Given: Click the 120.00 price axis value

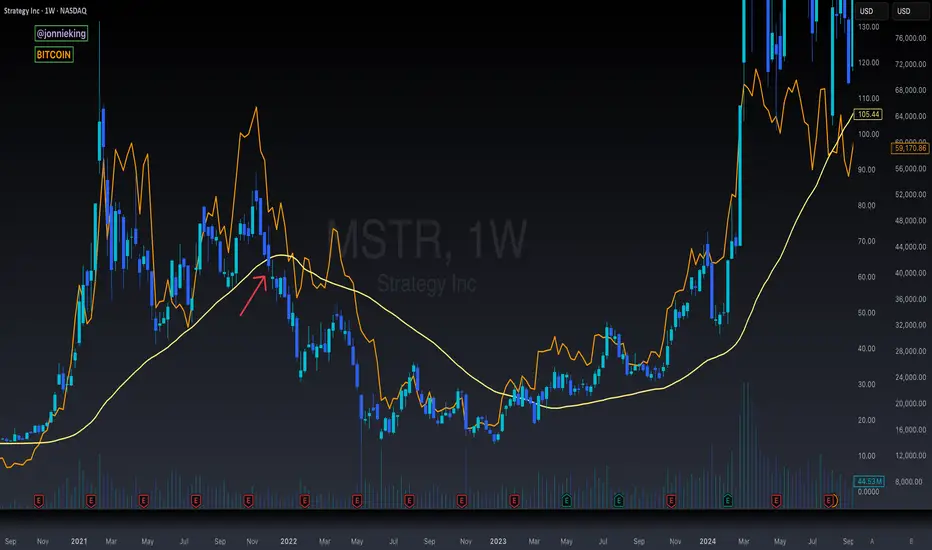Looking at the screenshot, I should (868, 63).
